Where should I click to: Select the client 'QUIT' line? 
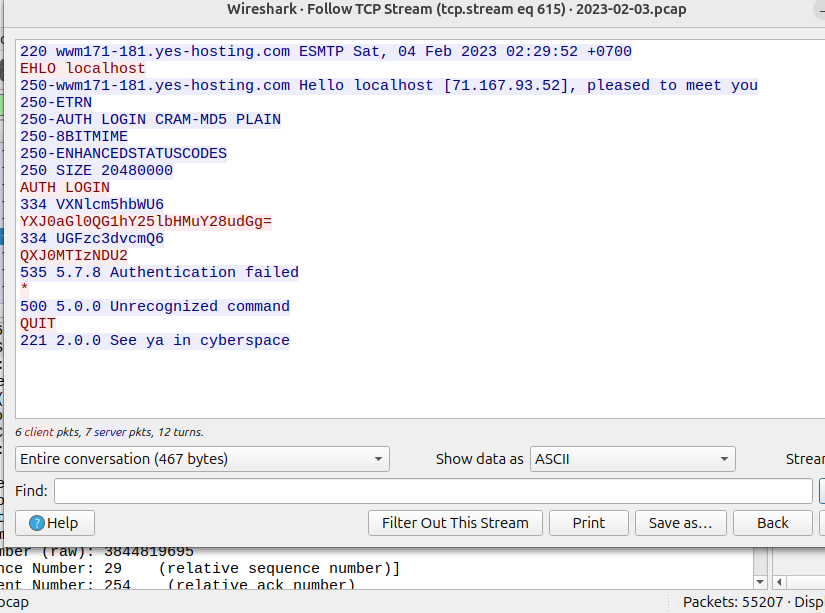[x=38, y=324]
